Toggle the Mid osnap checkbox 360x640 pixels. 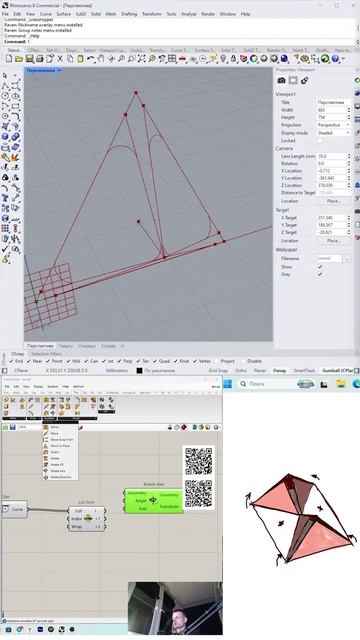pos(68,361)
